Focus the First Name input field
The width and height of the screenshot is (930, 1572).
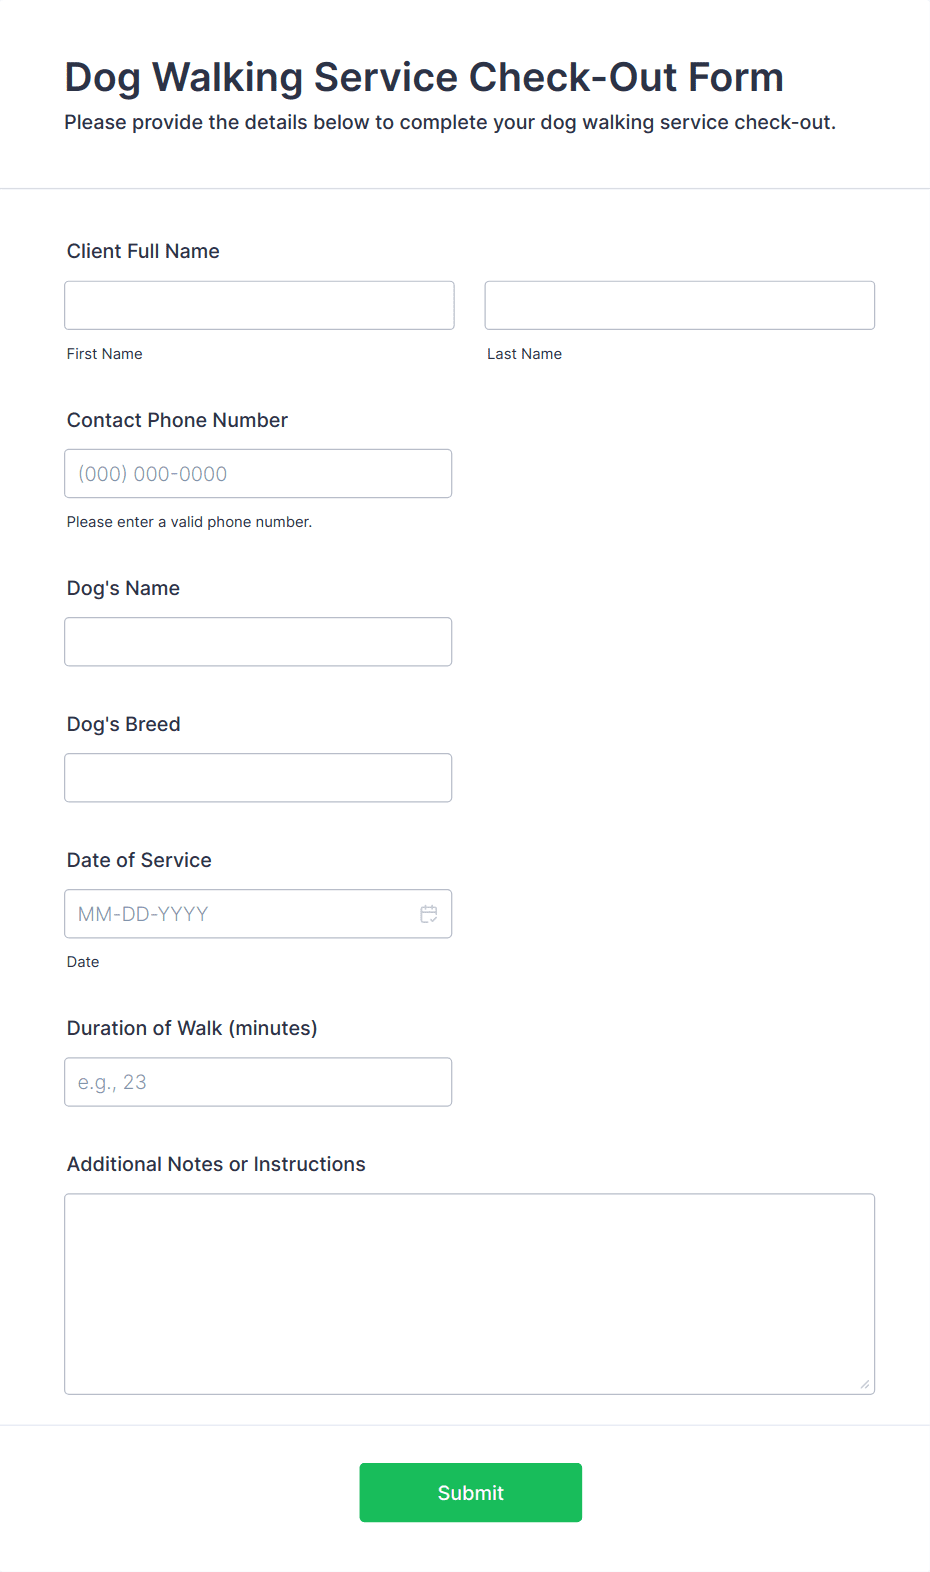coord(259,305)
